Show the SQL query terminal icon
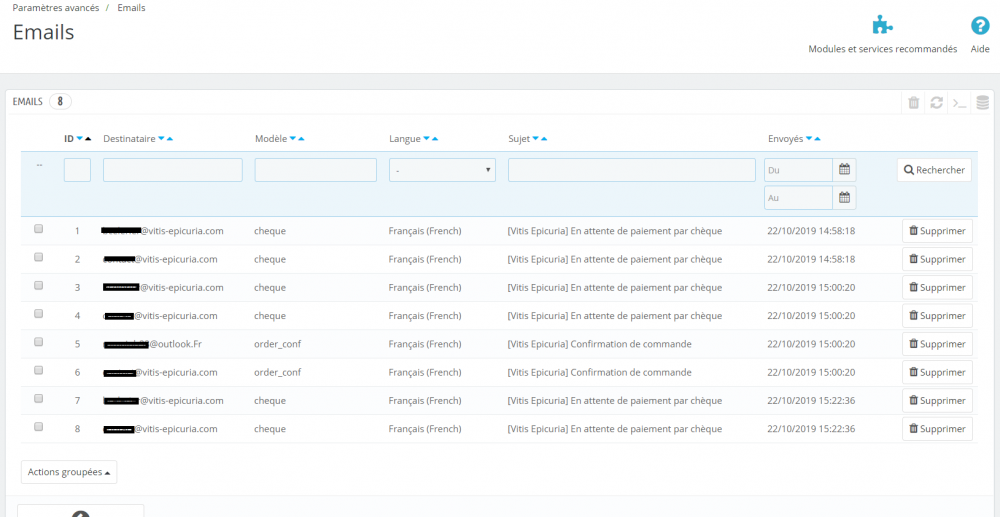This screenshot has height=517, width=1000. click(959, 103)
